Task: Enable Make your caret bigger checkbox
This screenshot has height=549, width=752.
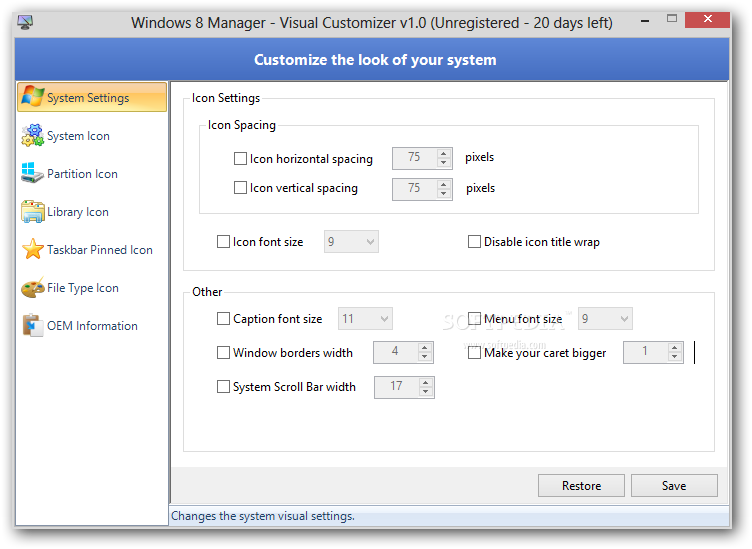Action: (x=474, y=352)
